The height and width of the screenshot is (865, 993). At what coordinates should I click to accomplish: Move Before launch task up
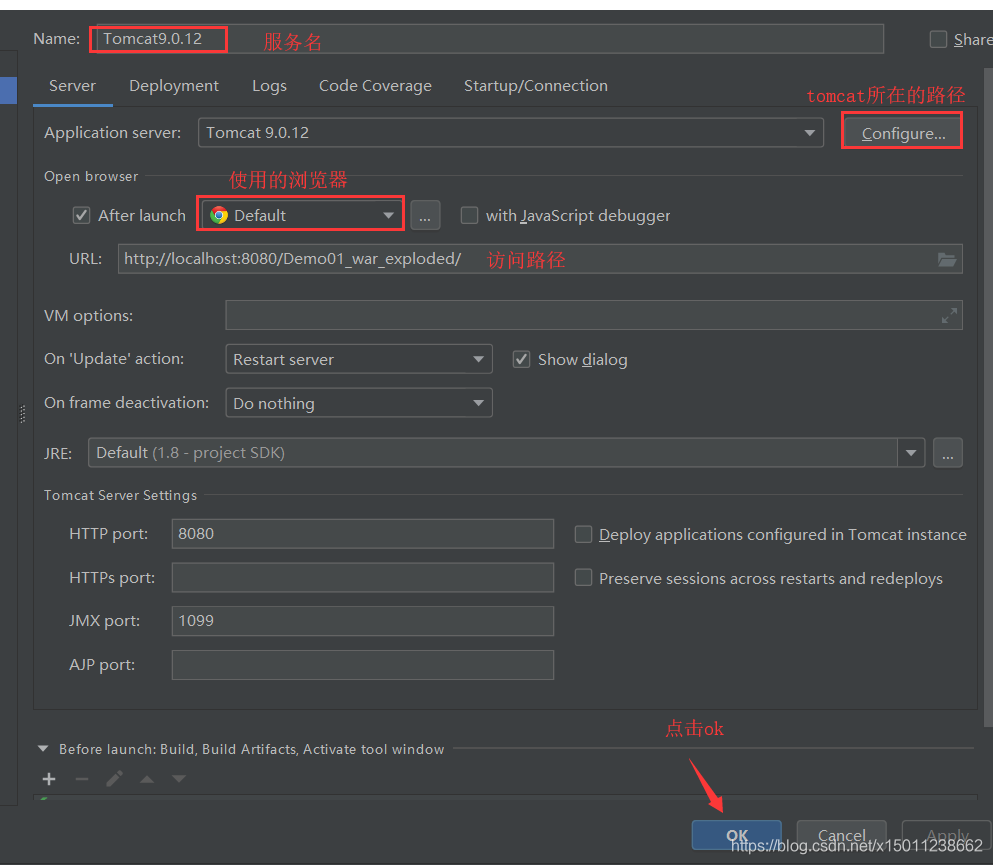coord(147,779)
